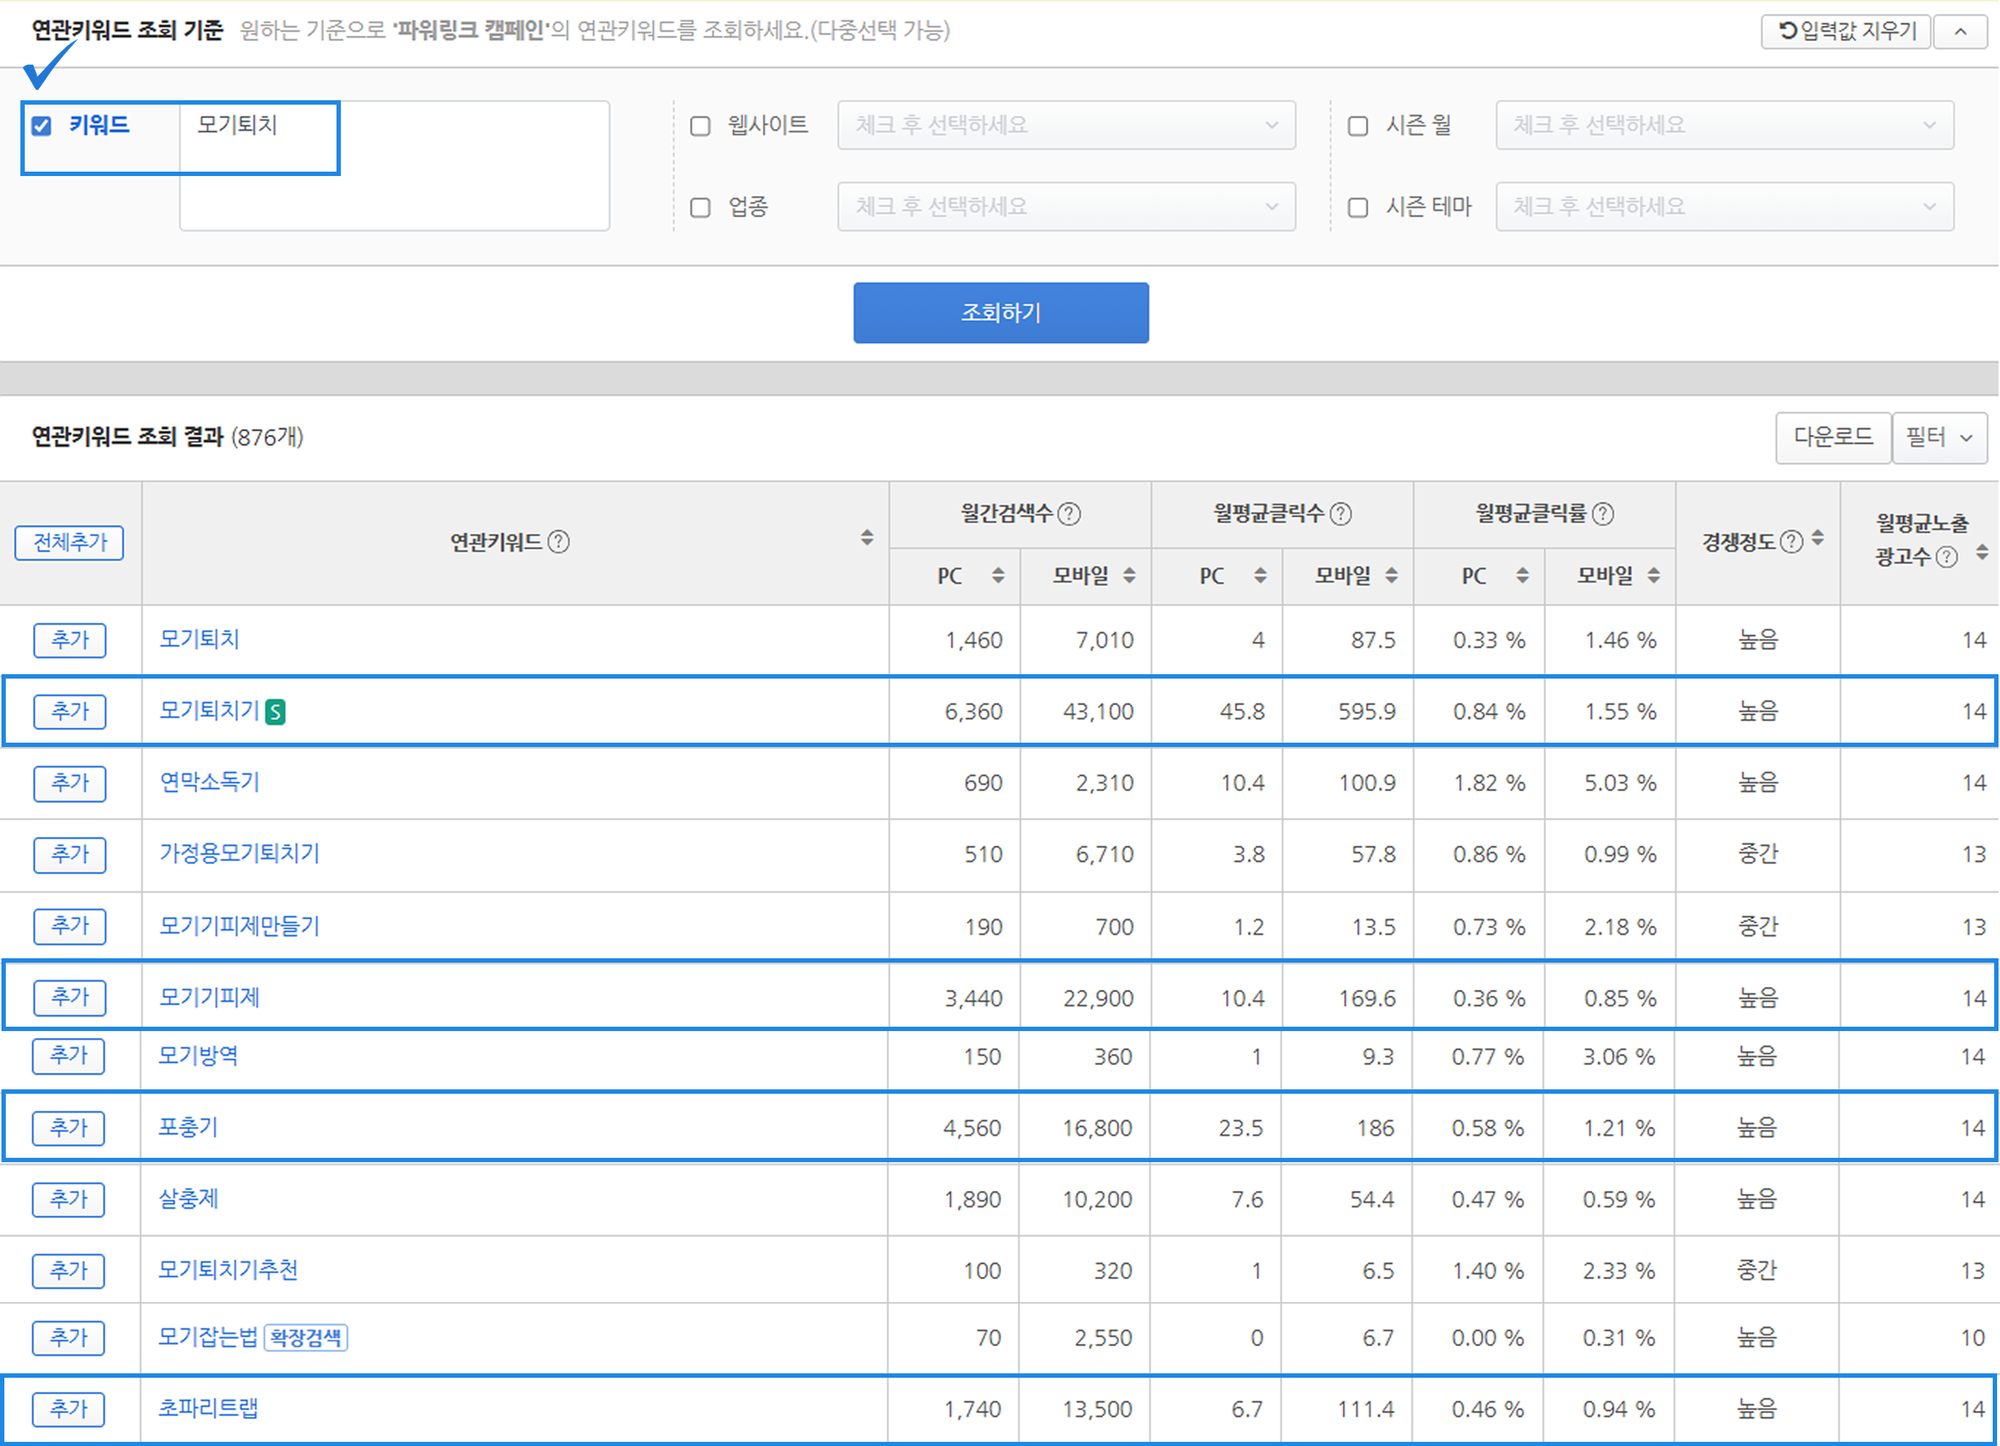This screenshot has height=1446, width=2000.
Task: Click the question mark next to 경쟁정도
Action: [x=1790, y=541]
